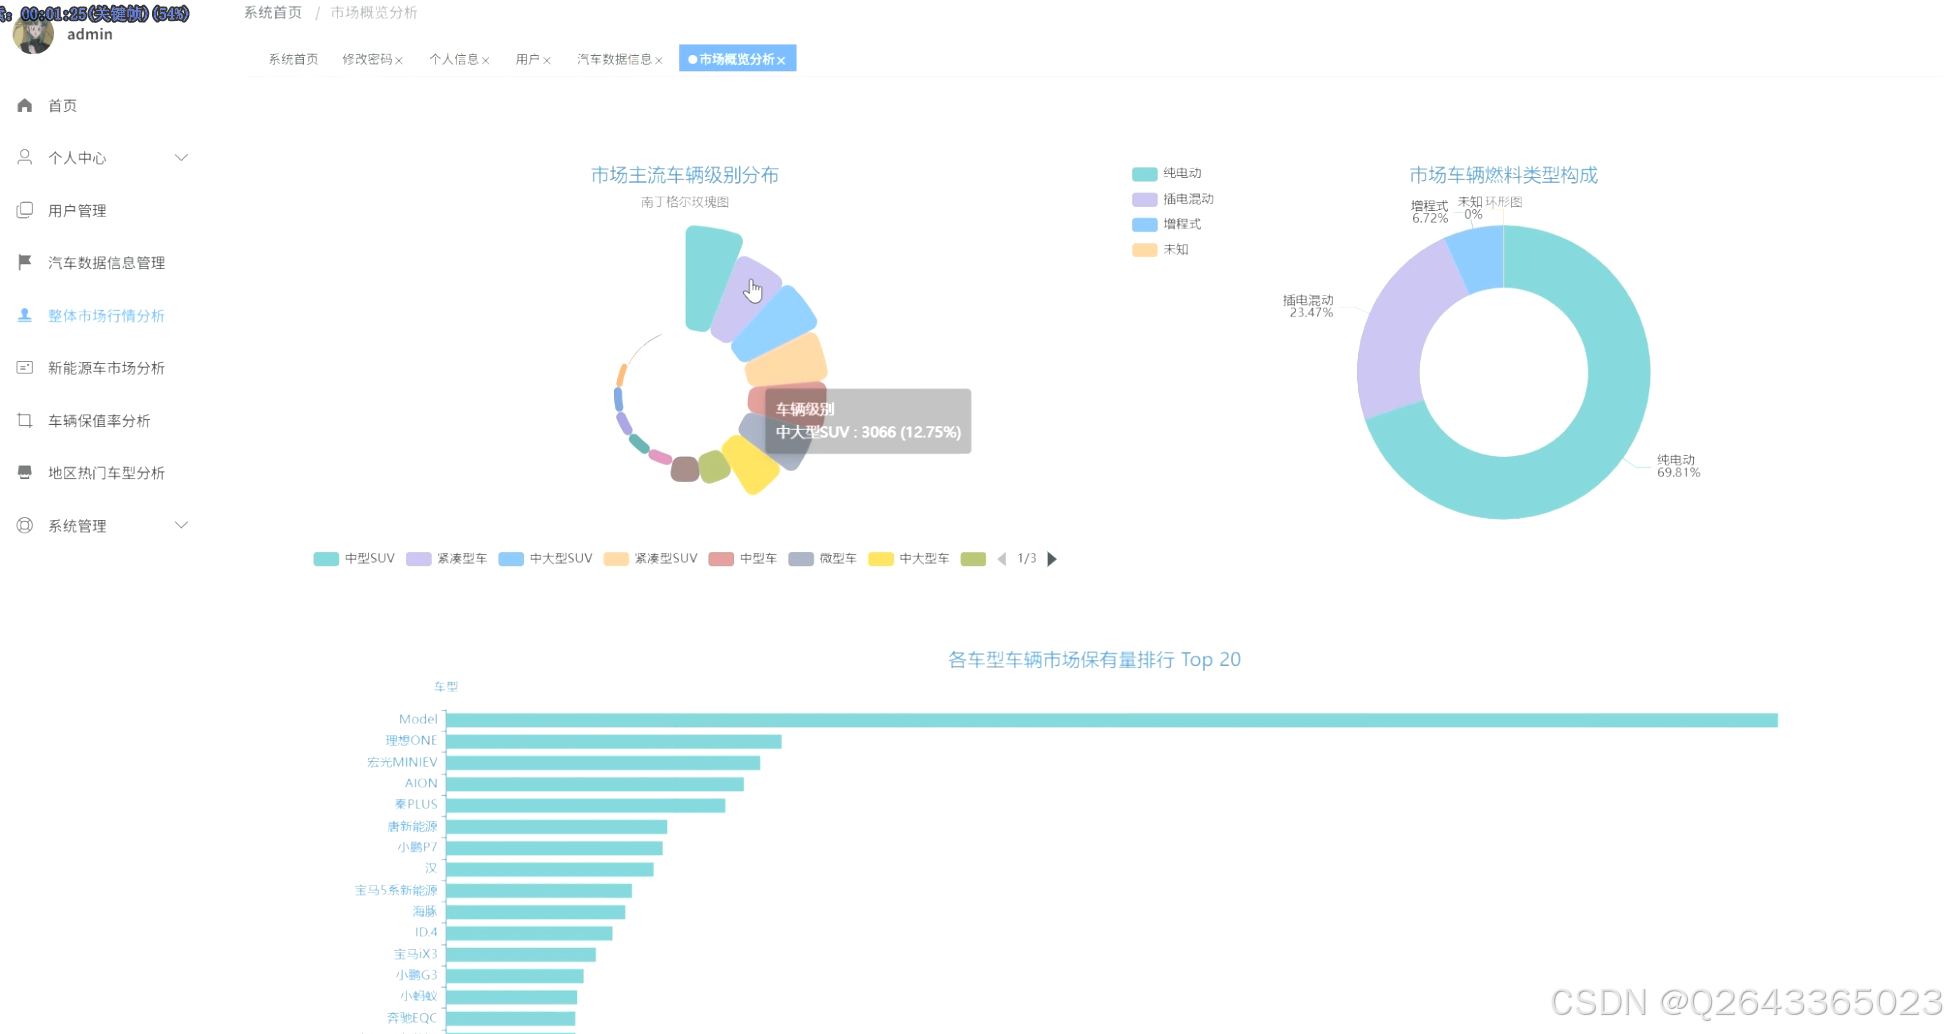Go to next legend page arrow
Image resolution: width=1947 pixels, height=1034 pixels.
pyautogui.click(x=1052, y=559)
